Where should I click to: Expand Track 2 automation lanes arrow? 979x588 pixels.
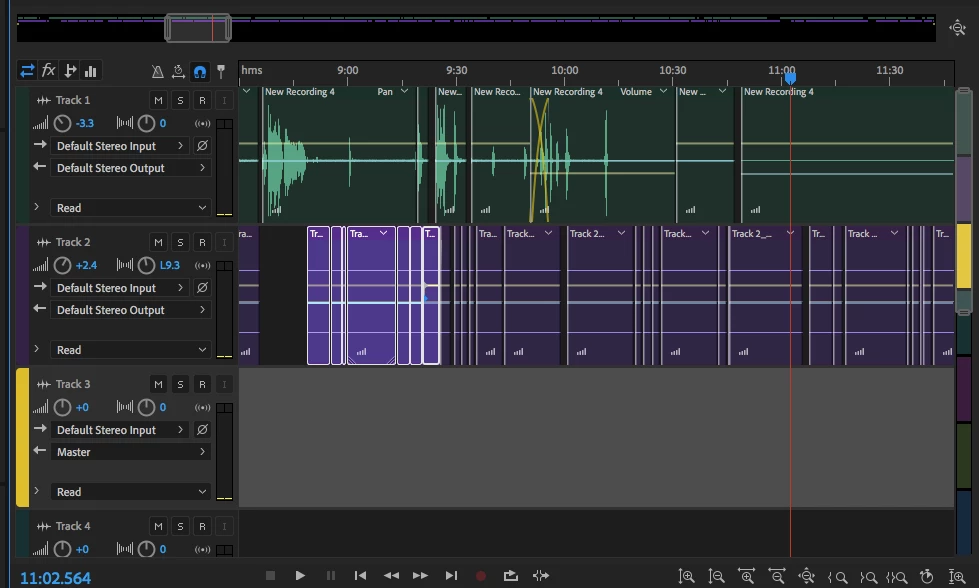36,348
